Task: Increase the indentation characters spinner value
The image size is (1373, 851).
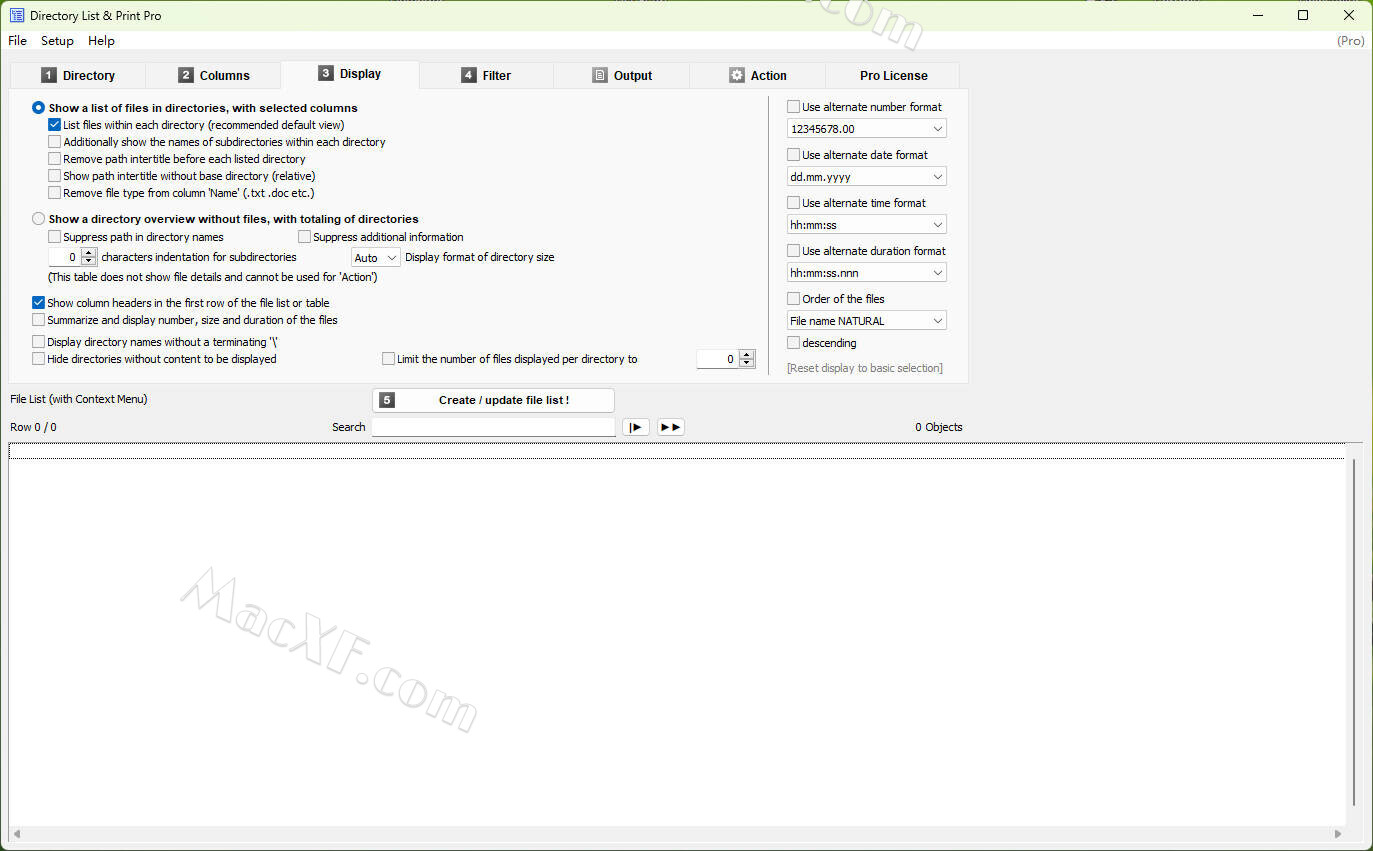Action: pos(89,253)
